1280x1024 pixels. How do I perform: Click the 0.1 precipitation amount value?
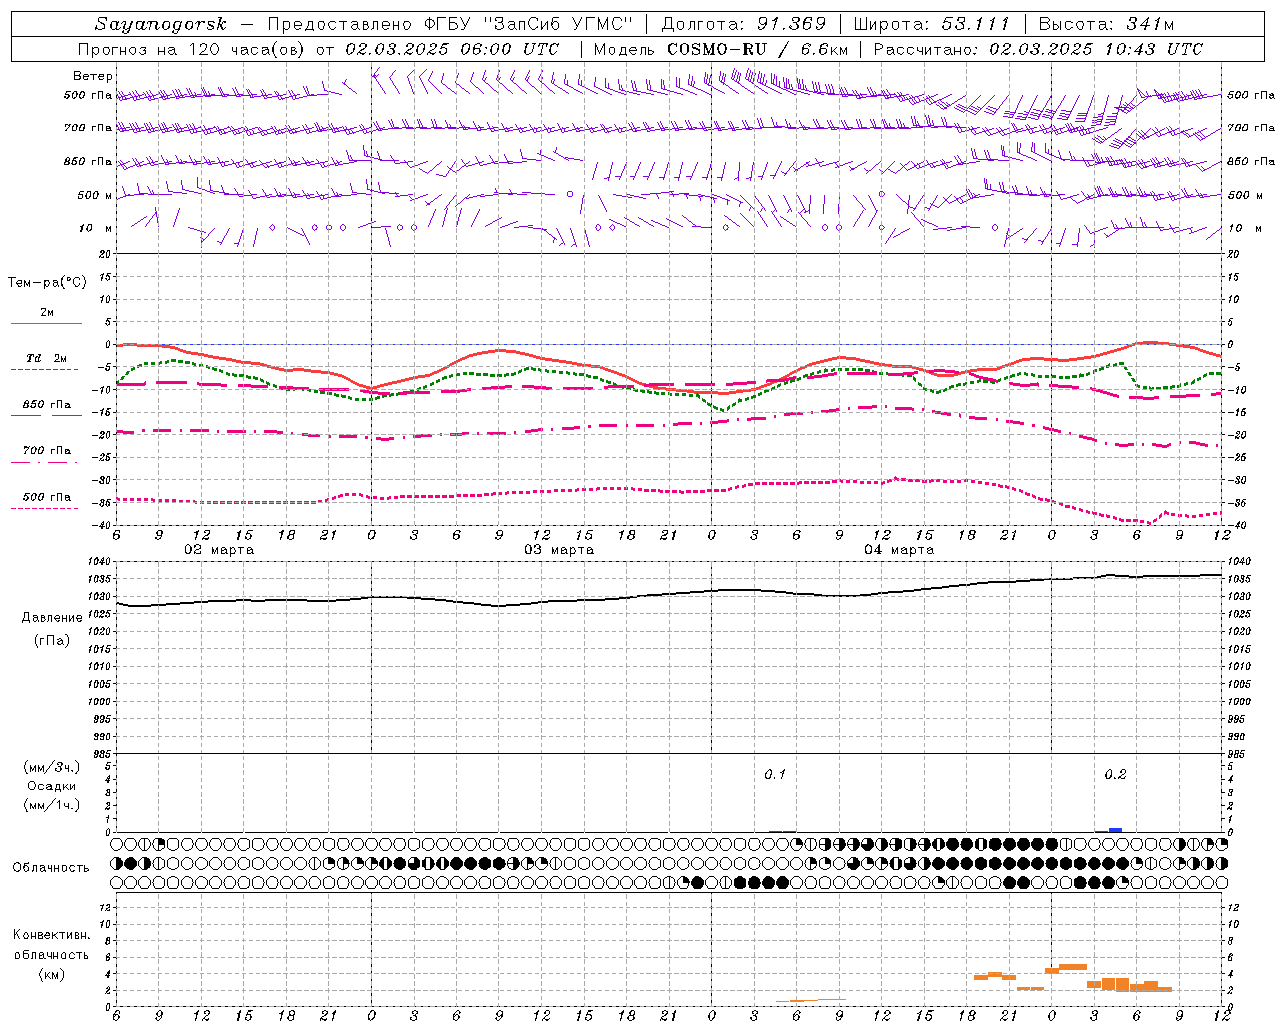point(775,775)
